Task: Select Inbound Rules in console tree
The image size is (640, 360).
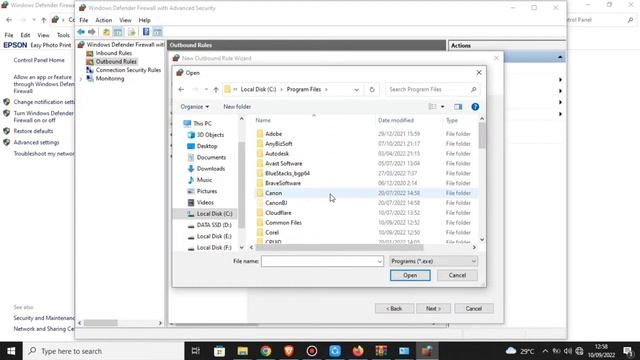Action: [x=113, y=53]
